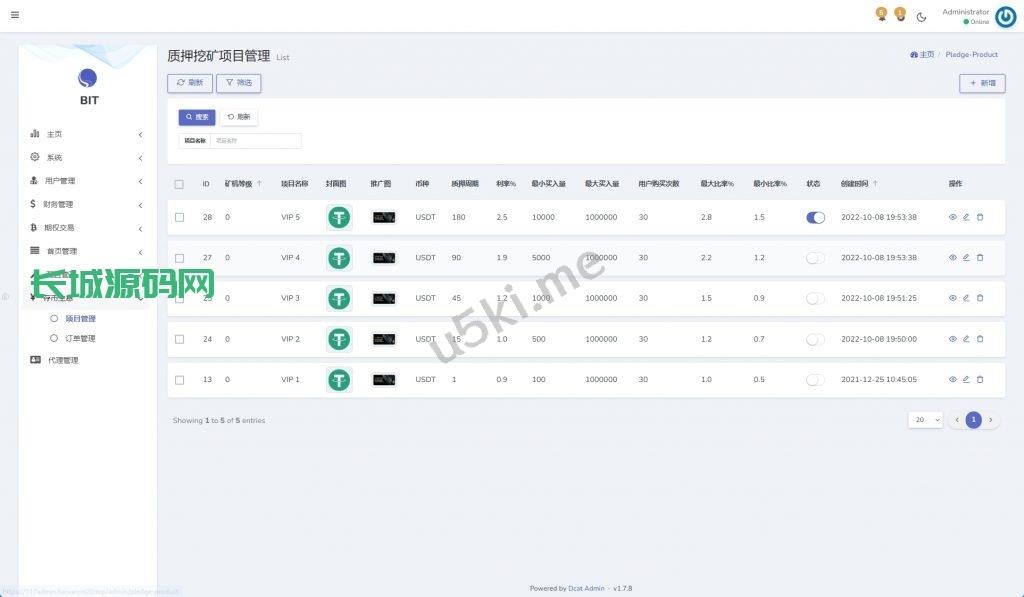Delete the VIP 3 row with trash icon
The width and height of the screenshot is (1024, 597).
click(980, 298)
